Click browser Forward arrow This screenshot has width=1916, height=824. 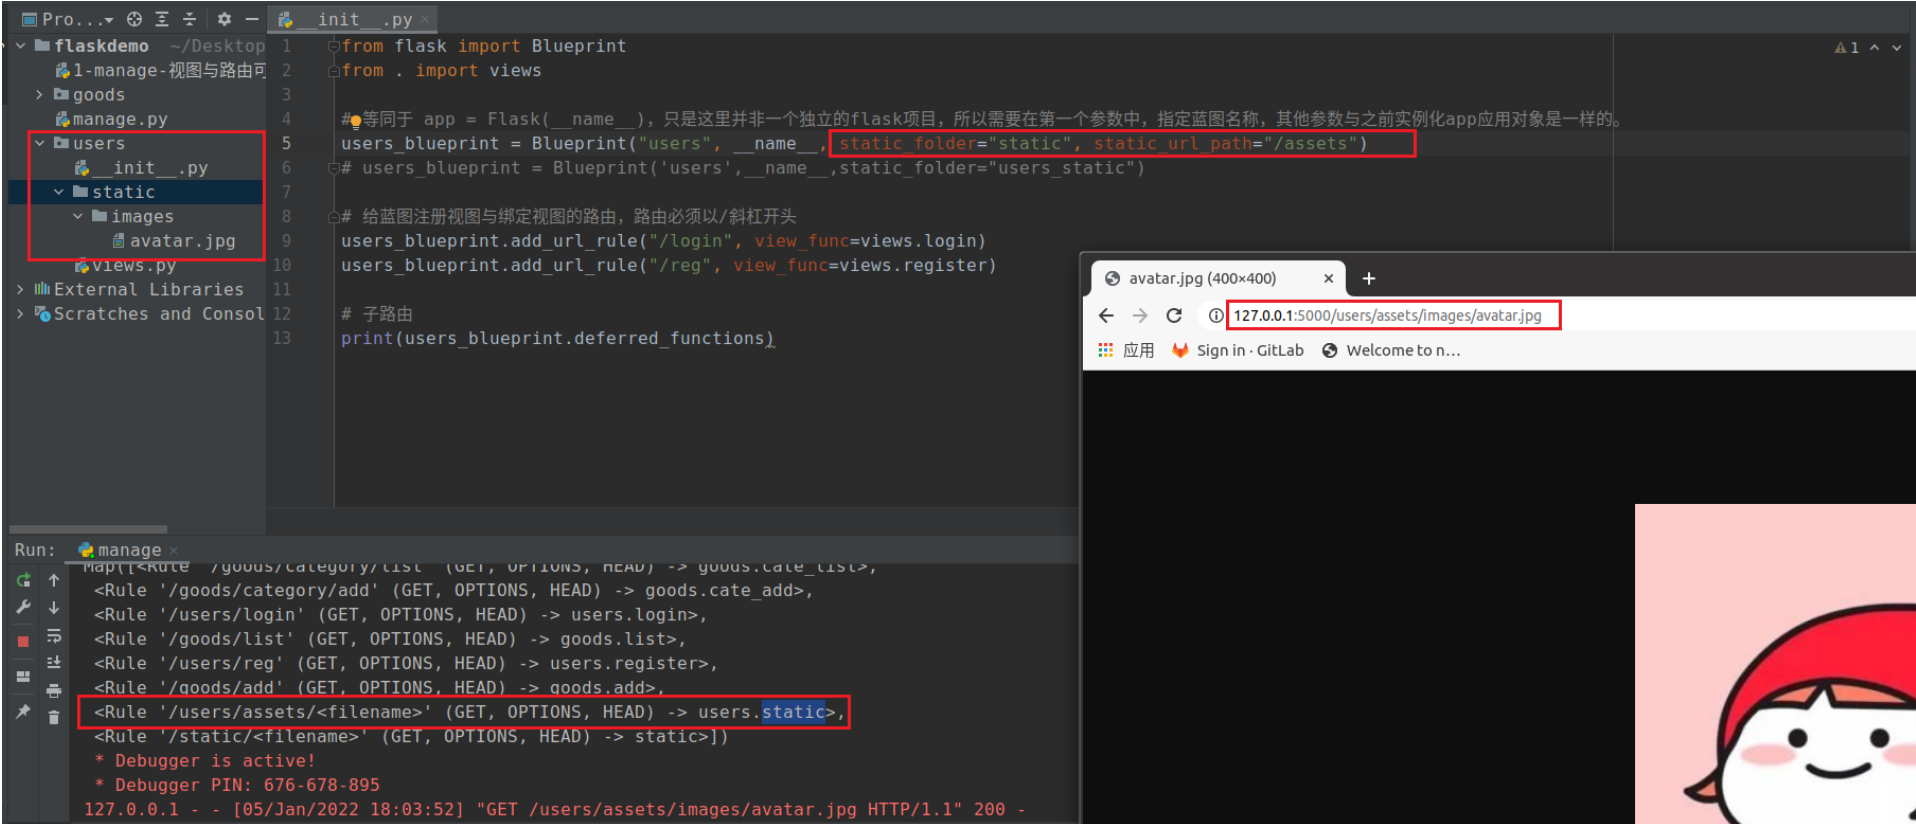tap(1140, 316)
